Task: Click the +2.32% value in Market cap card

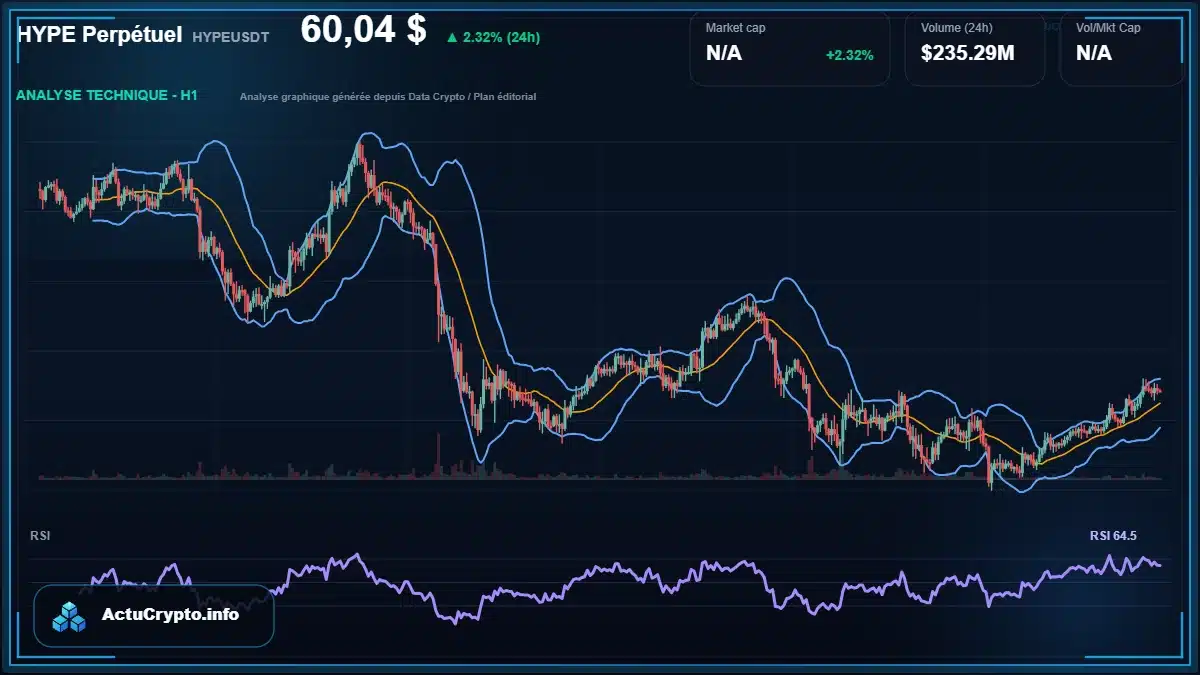Action: pyautogui.click(x=849, y=55)
